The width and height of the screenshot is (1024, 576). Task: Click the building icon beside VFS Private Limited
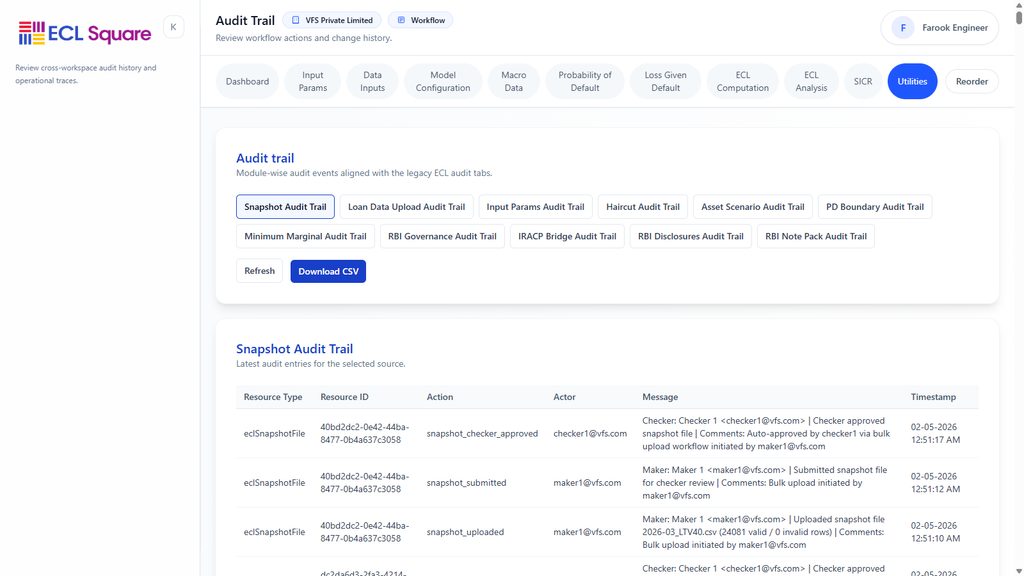pos(295,20)
